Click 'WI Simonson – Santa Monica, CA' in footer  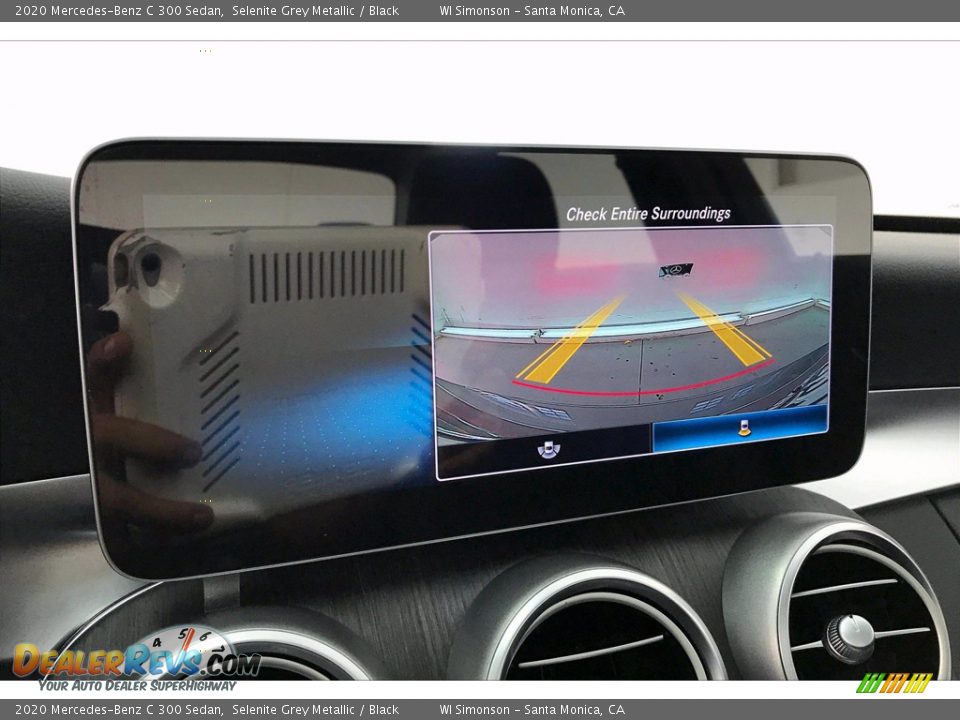click(532, 710)
